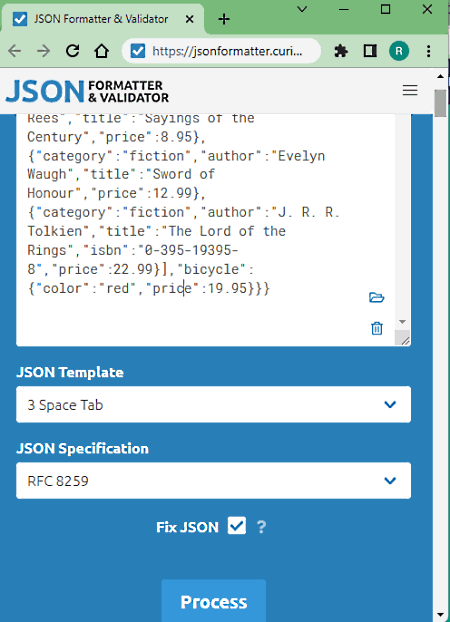Image resolution: width=450 pixels, height=622 pixels.
Task: Open the profile avatar R
Action: (x=399, y=51)
